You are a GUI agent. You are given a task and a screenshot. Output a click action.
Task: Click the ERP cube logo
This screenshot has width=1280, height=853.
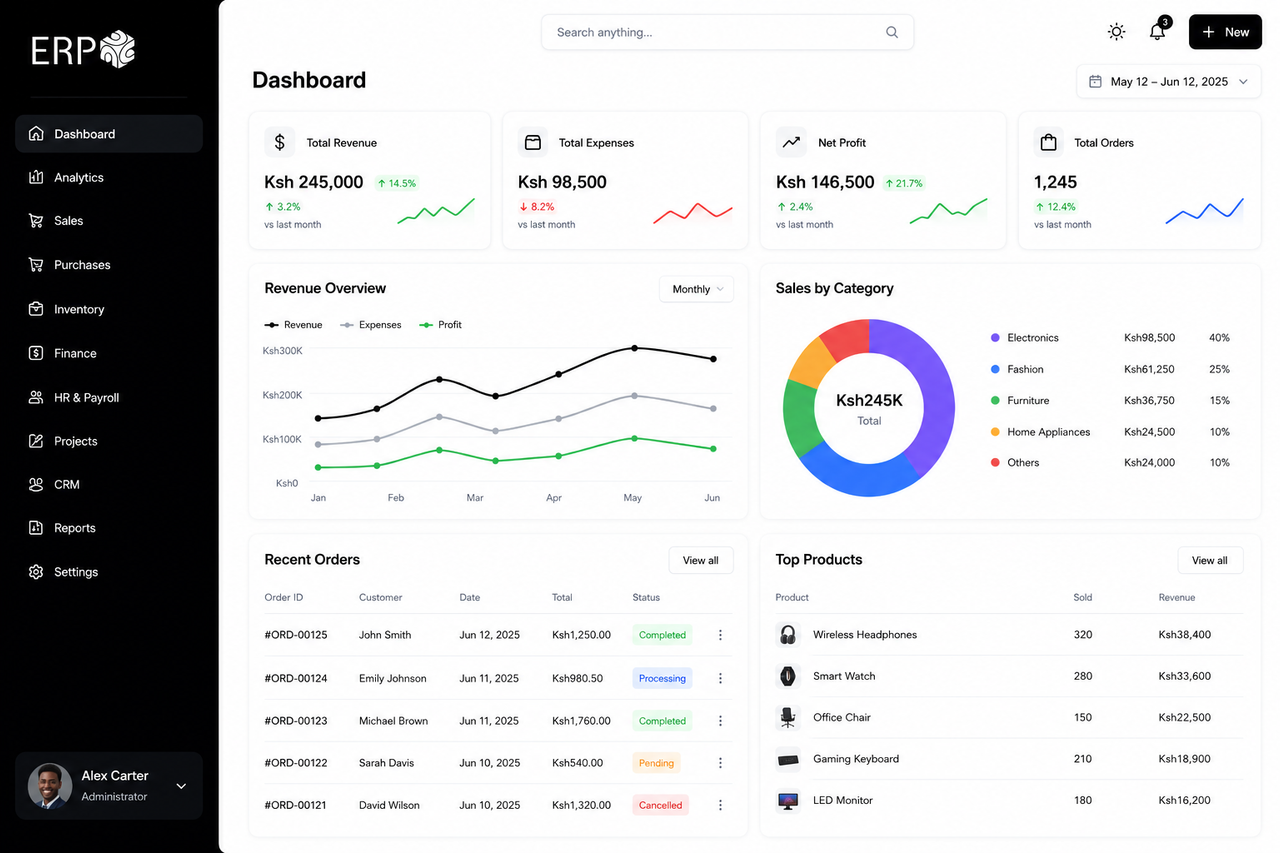click(116, 50)
